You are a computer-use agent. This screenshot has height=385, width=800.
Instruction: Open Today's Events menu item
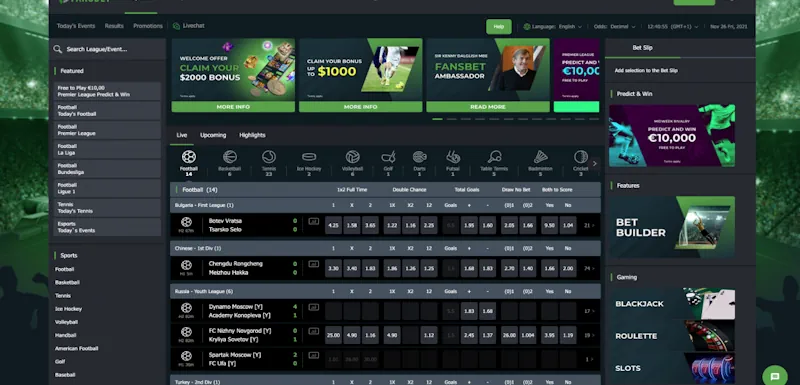(x=76, y=26)
